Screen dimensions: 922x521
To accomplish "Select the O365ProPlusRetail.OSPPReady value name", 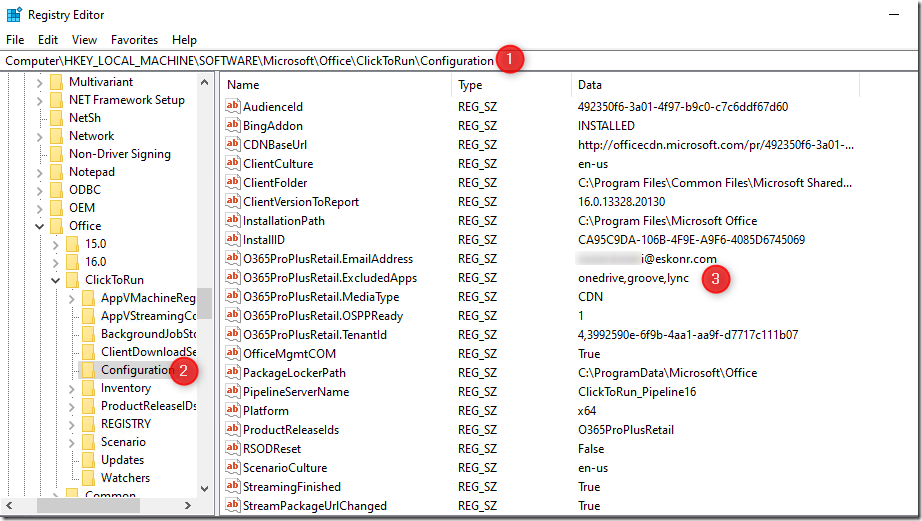I will (x=323, y=316).
